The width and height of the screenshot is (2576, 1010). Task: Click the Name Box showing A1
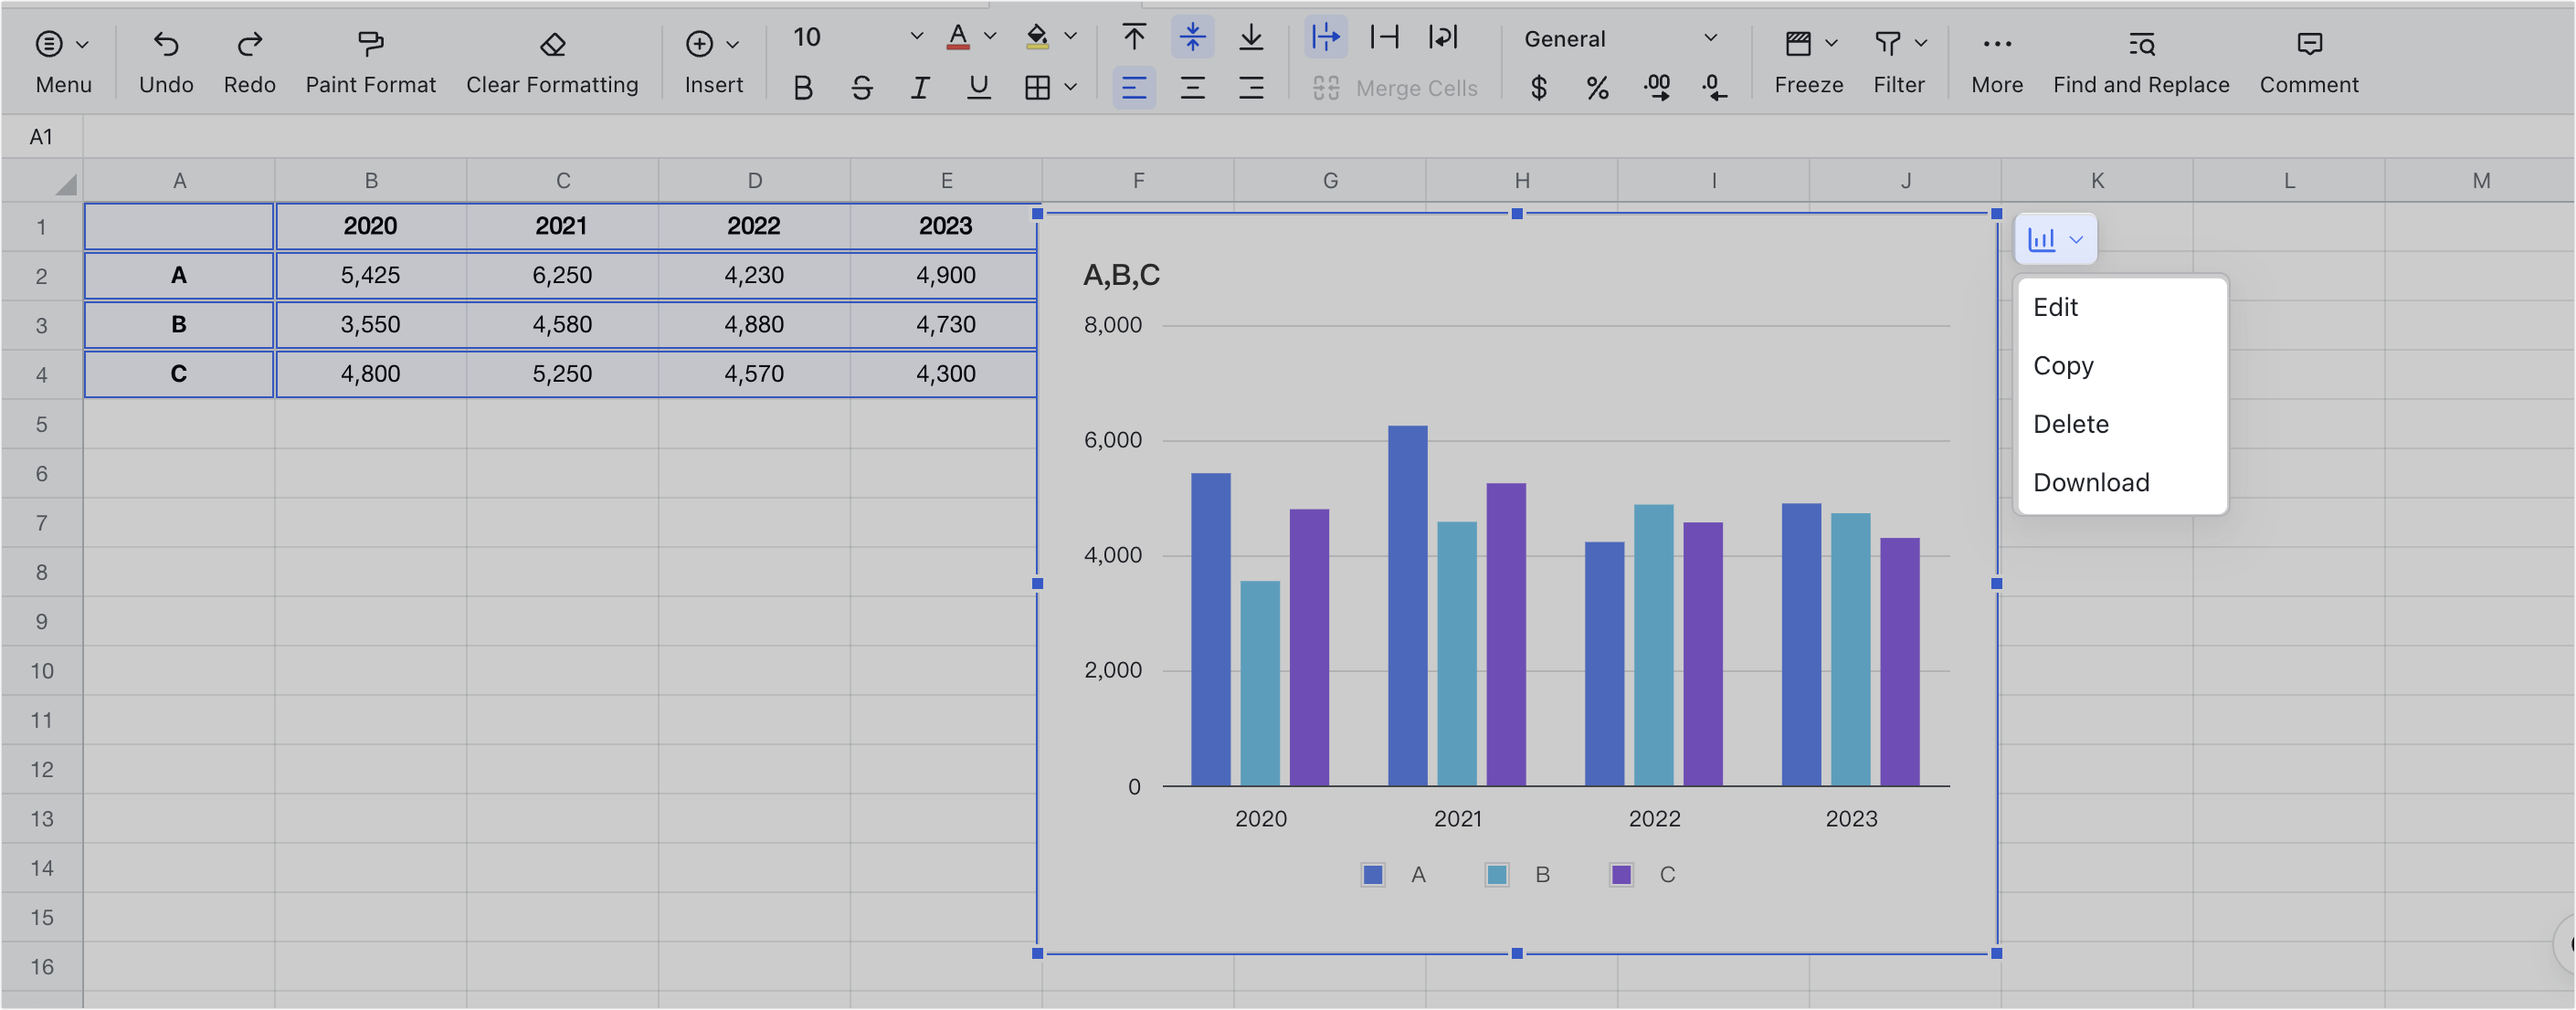(x=41, y=136)
